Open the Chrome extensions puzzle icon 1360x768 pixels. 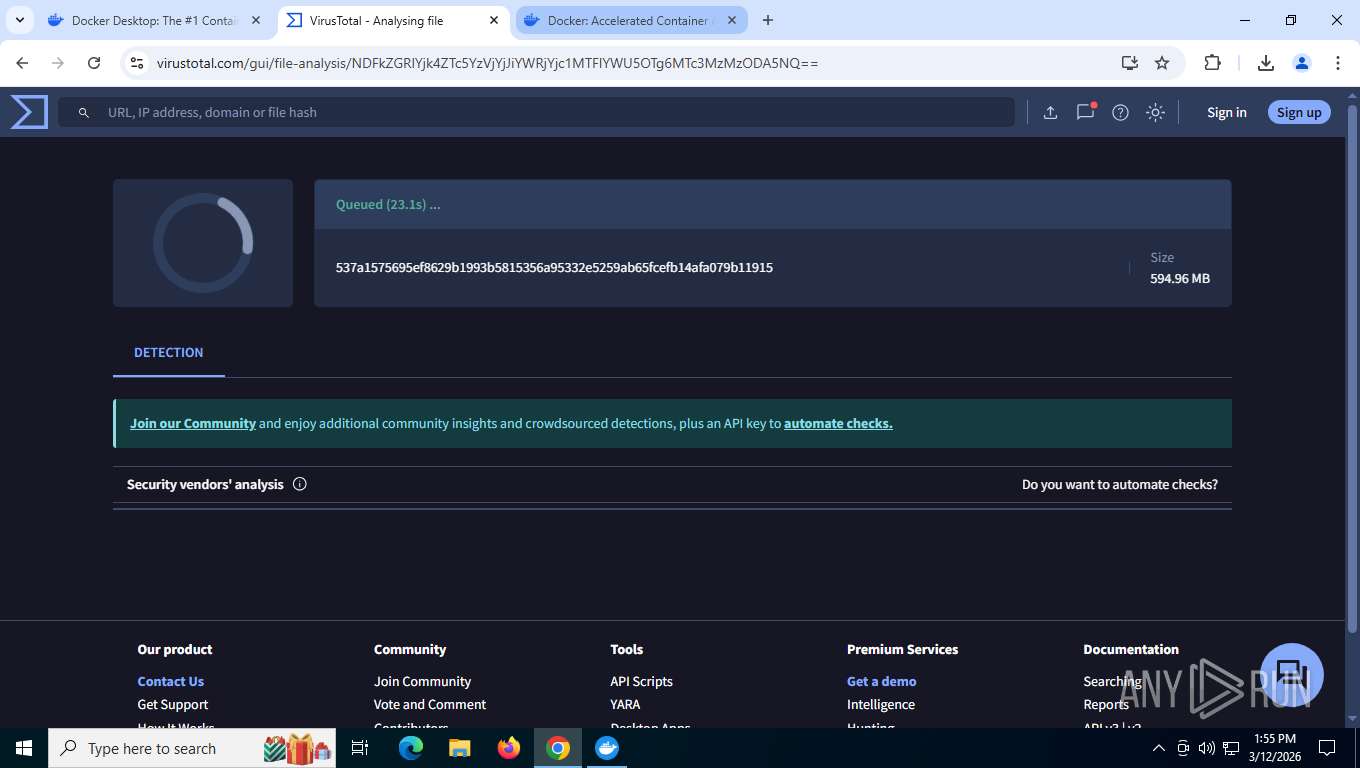point(1212,63)
